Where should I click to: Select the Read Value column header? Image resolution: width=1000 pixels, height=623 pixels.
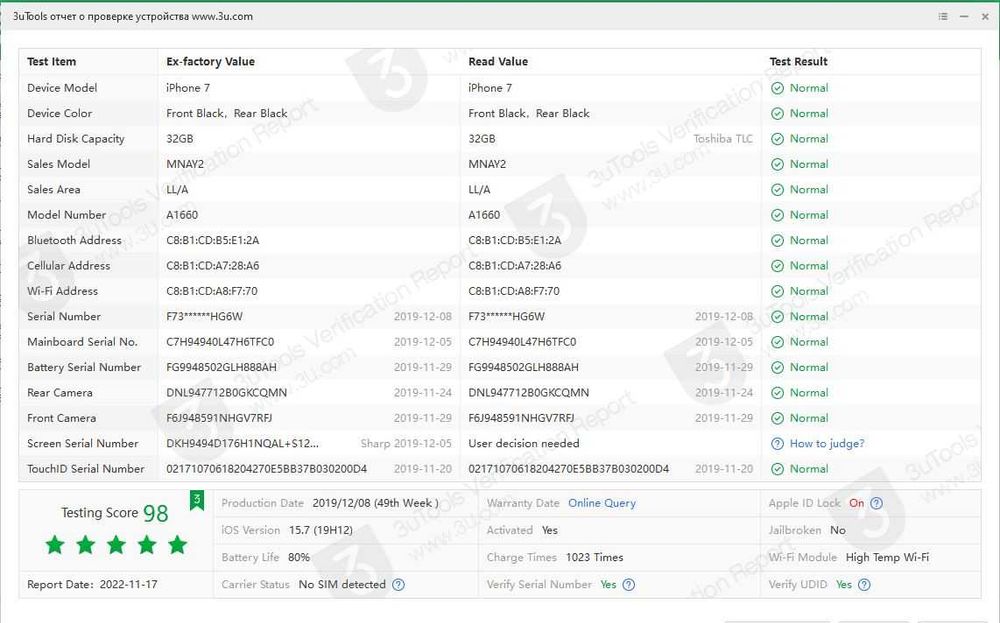(x=498, y=62)
